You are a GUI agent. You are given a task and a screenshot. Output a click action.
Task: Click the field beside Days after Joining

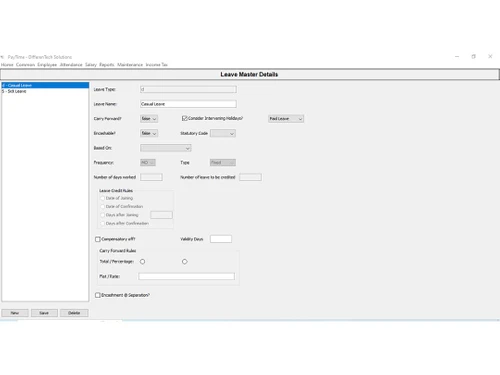click(x=161, y=215)
